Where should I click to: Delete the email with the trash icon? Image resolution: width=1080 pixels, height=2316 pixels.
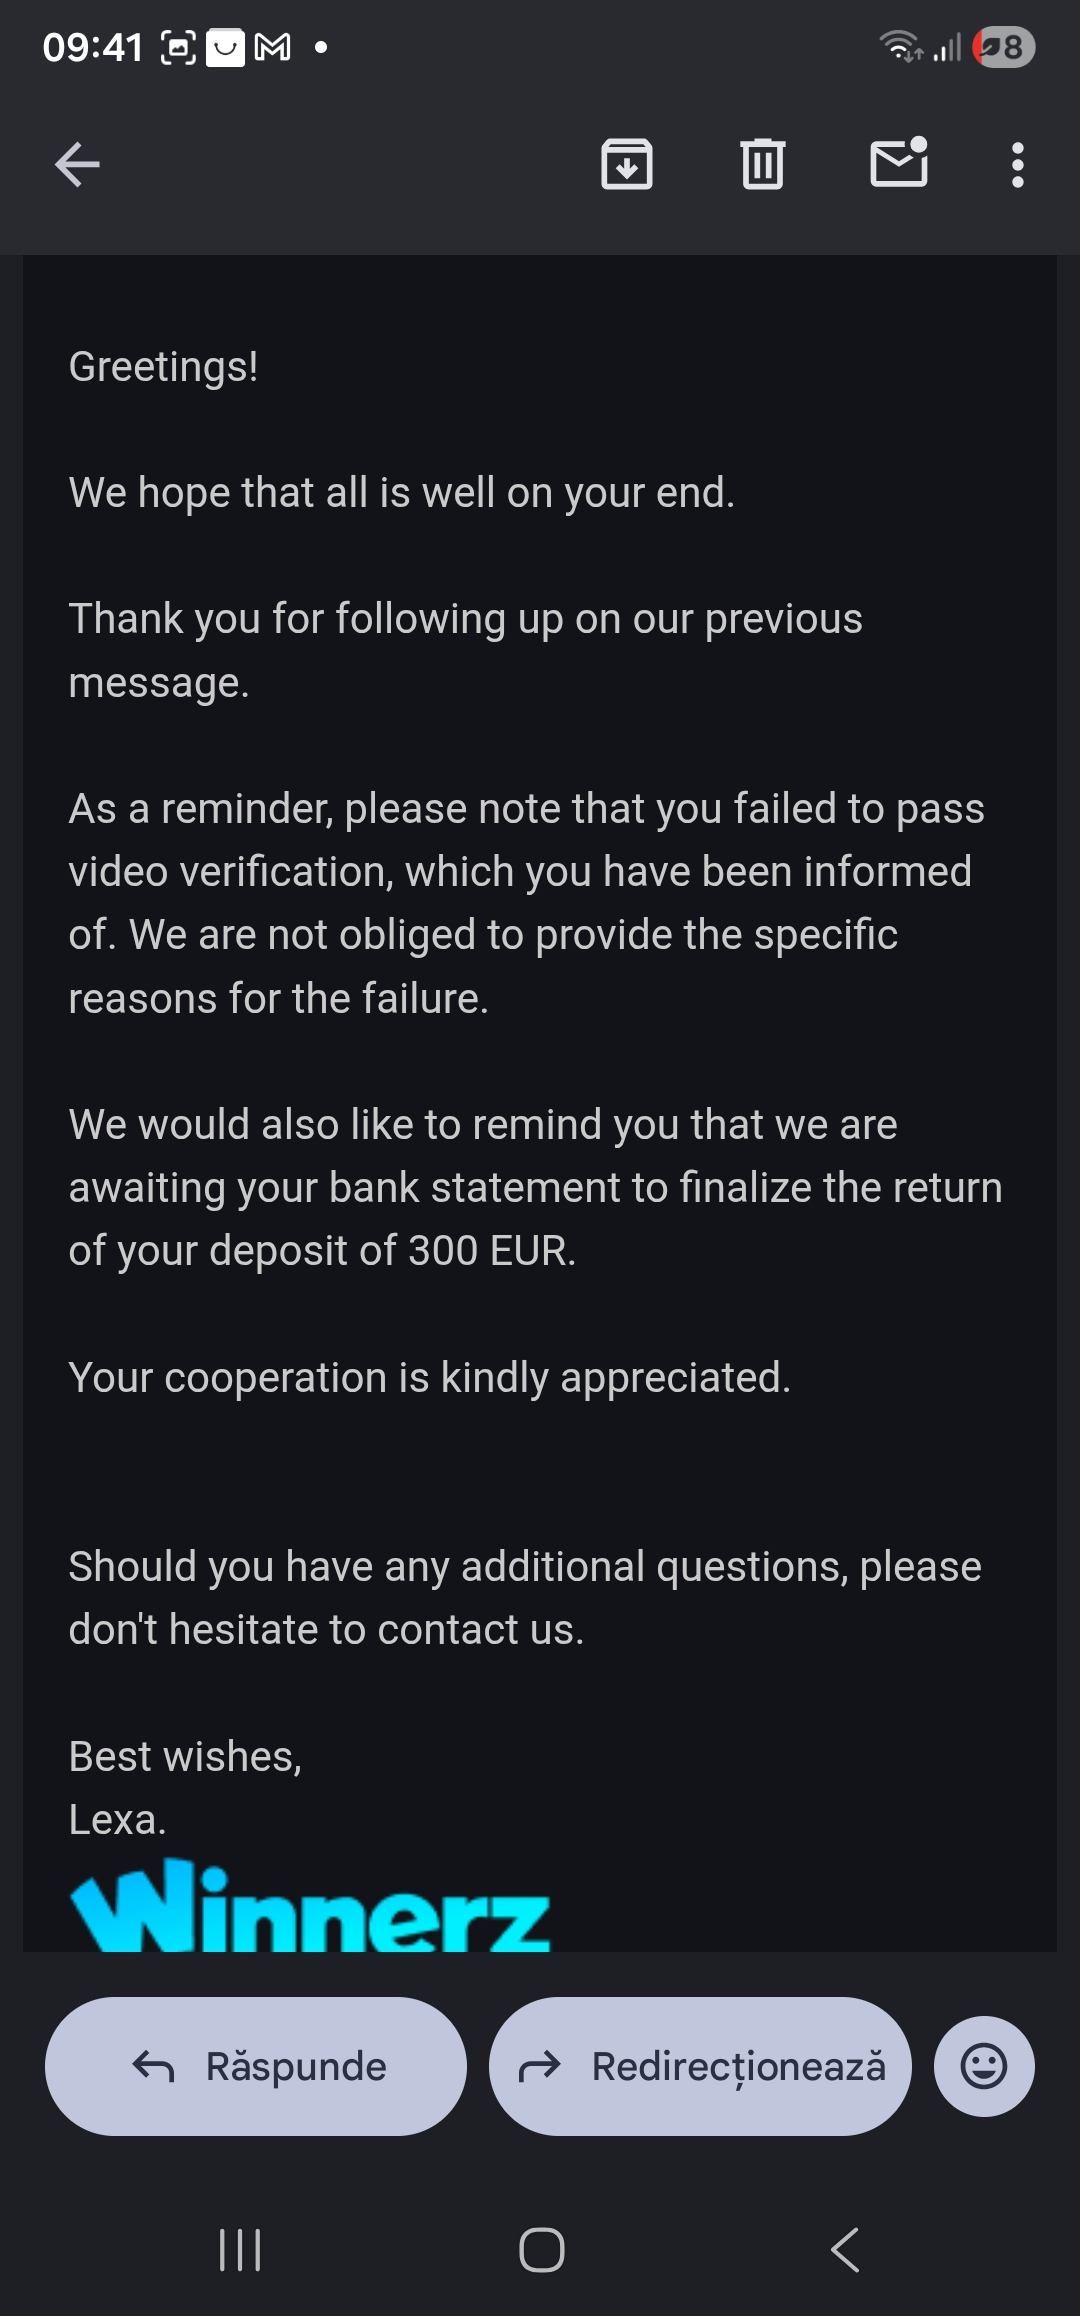point(763,165)
